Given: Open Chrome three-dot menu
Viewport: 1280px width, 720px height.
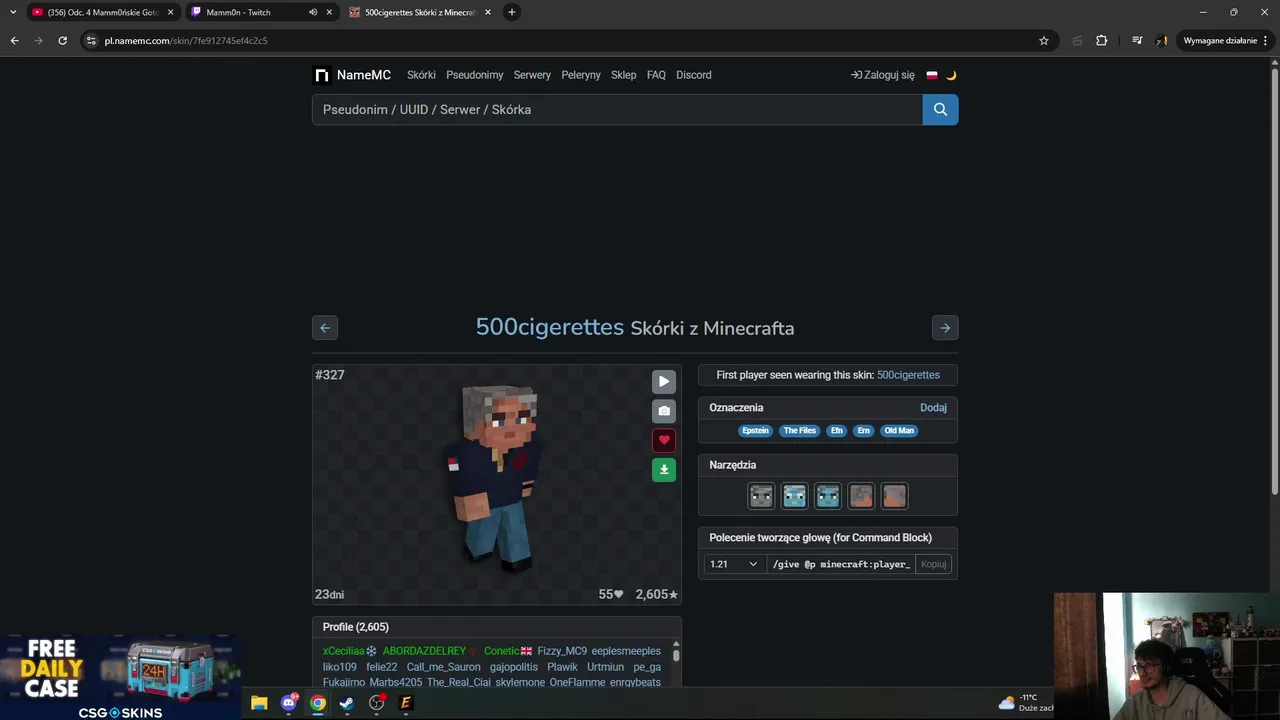Looking at the screenshot, I should pos(1266,41).
